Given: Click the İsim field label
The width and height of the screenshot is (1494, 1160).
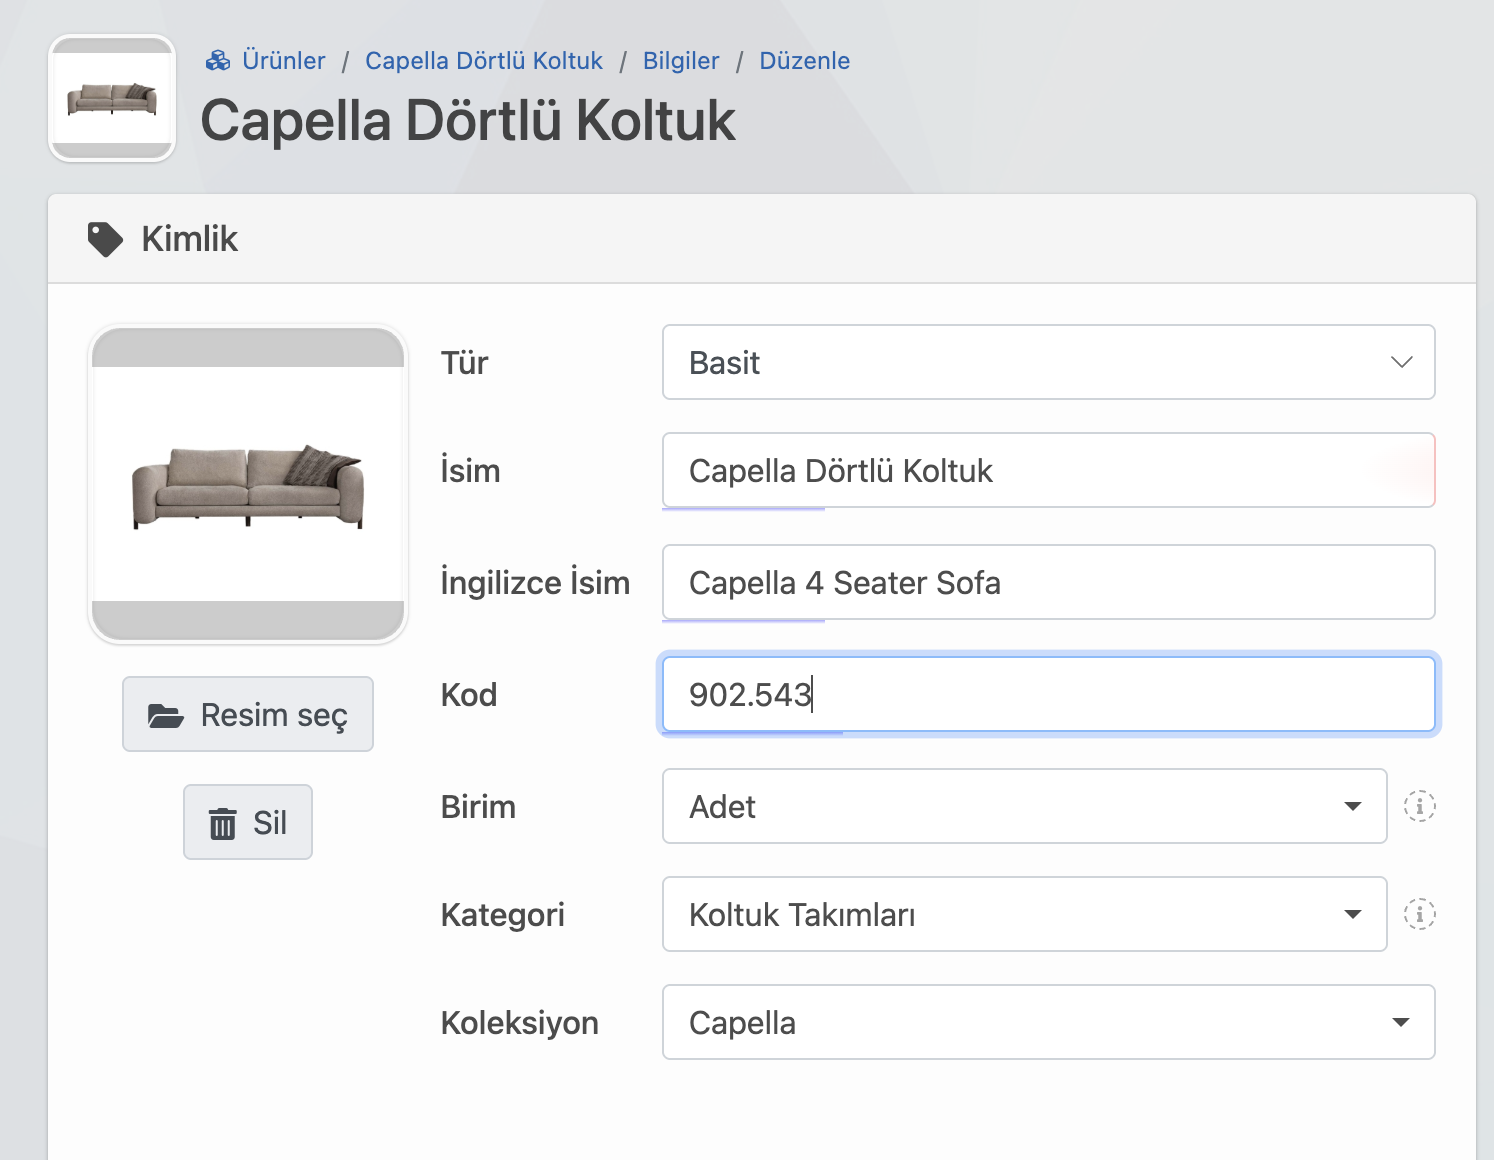Looking at the screenshot, I should [x=470, y=470].
